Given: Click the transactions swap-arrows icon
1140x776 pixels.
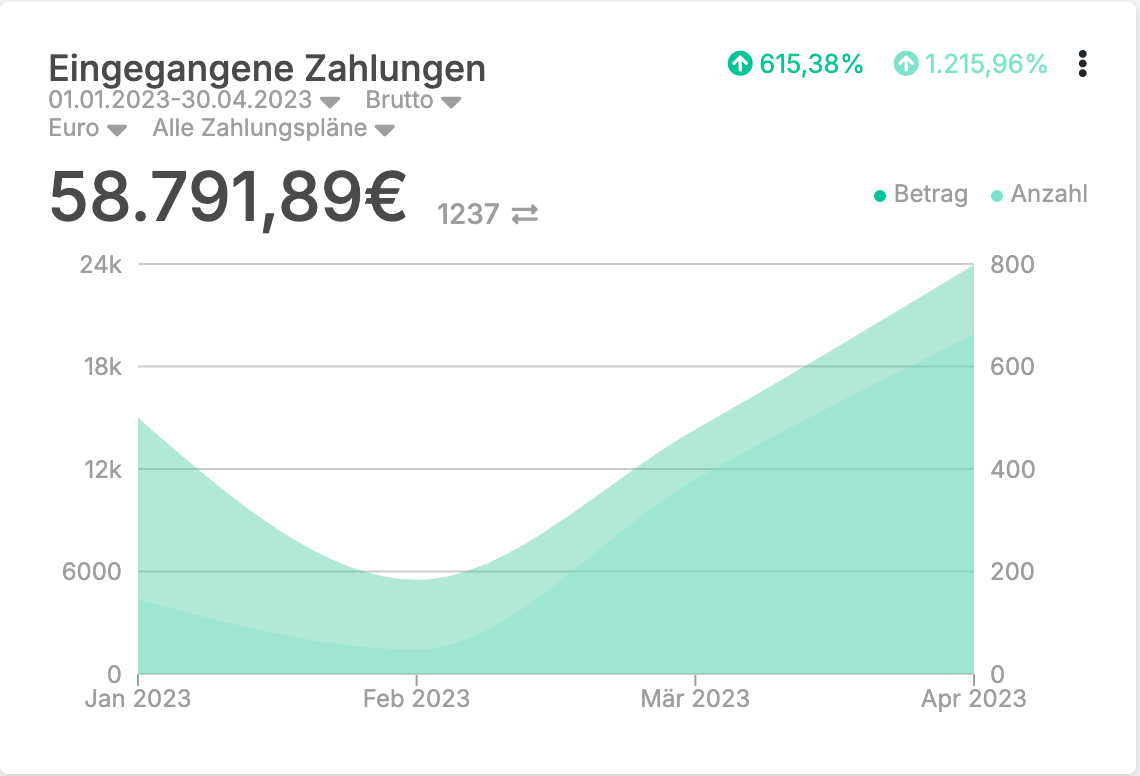Looking at the screenshot, I should (x=525, y=214).
